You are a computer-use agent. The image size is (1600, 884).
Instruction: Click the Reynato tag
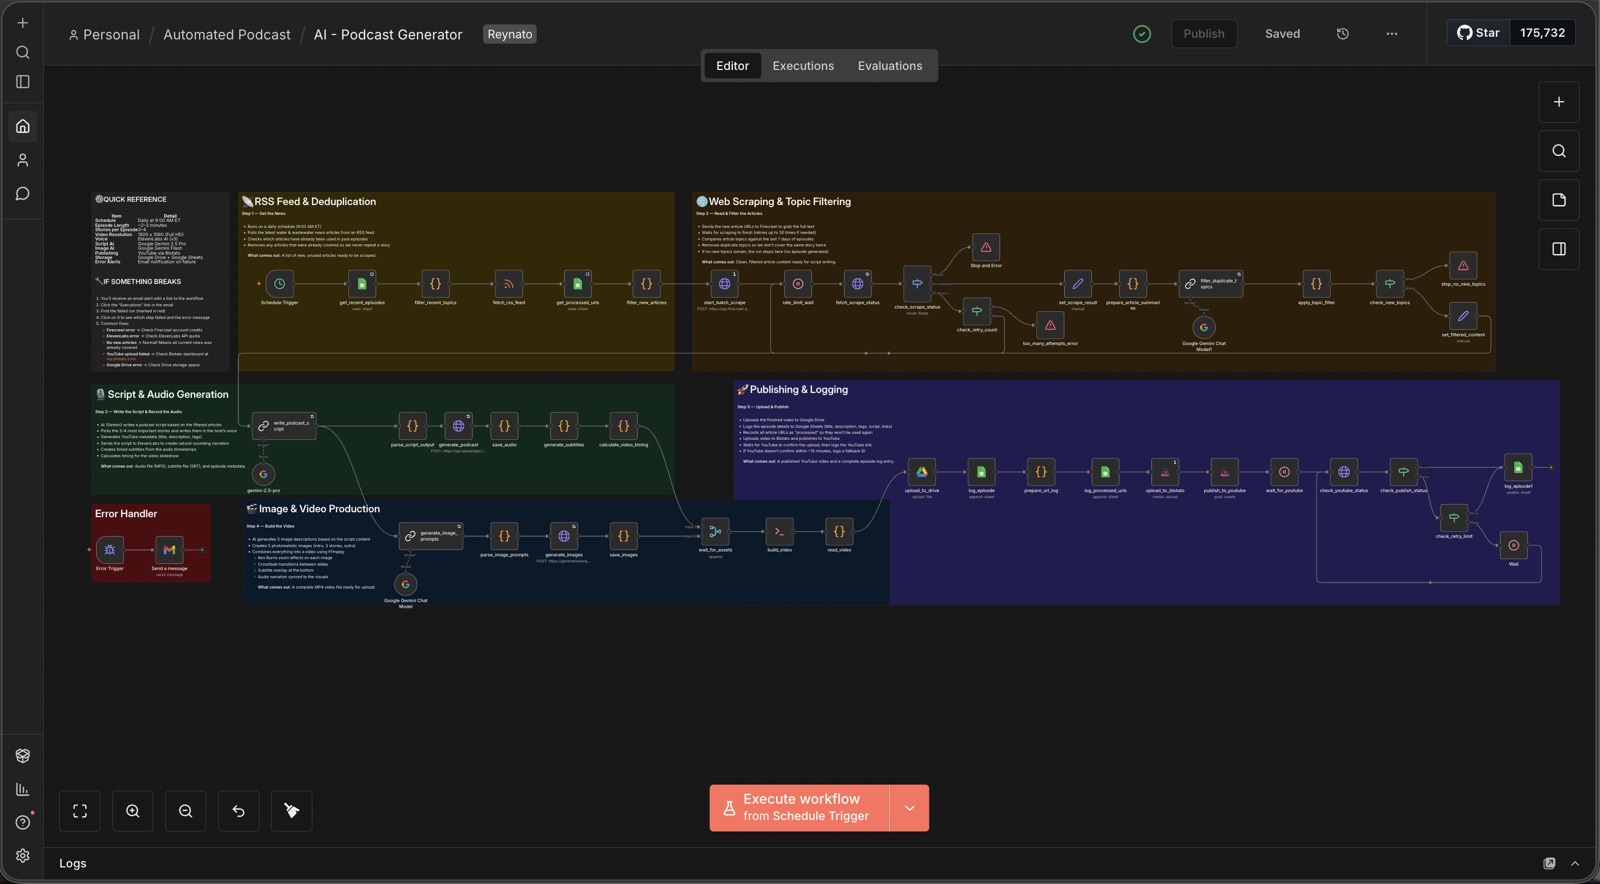point(510,34)
